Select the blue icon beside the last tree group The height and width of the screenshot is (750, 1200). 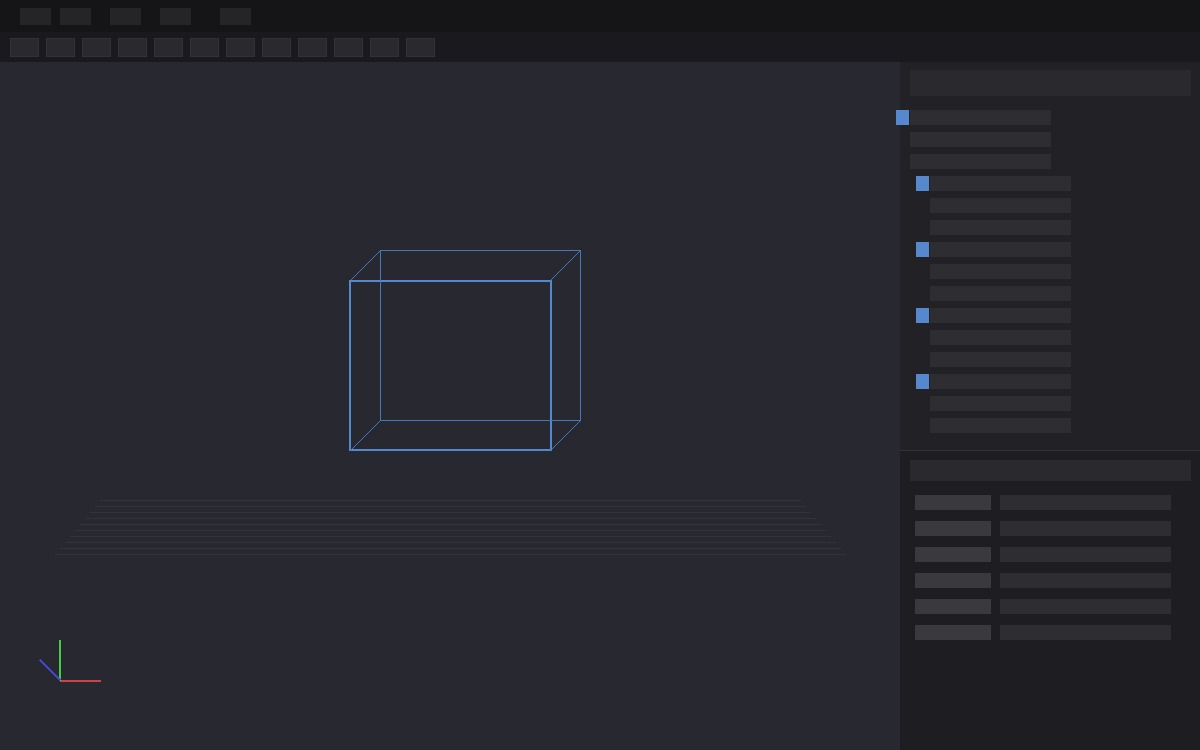click(922, 382)
